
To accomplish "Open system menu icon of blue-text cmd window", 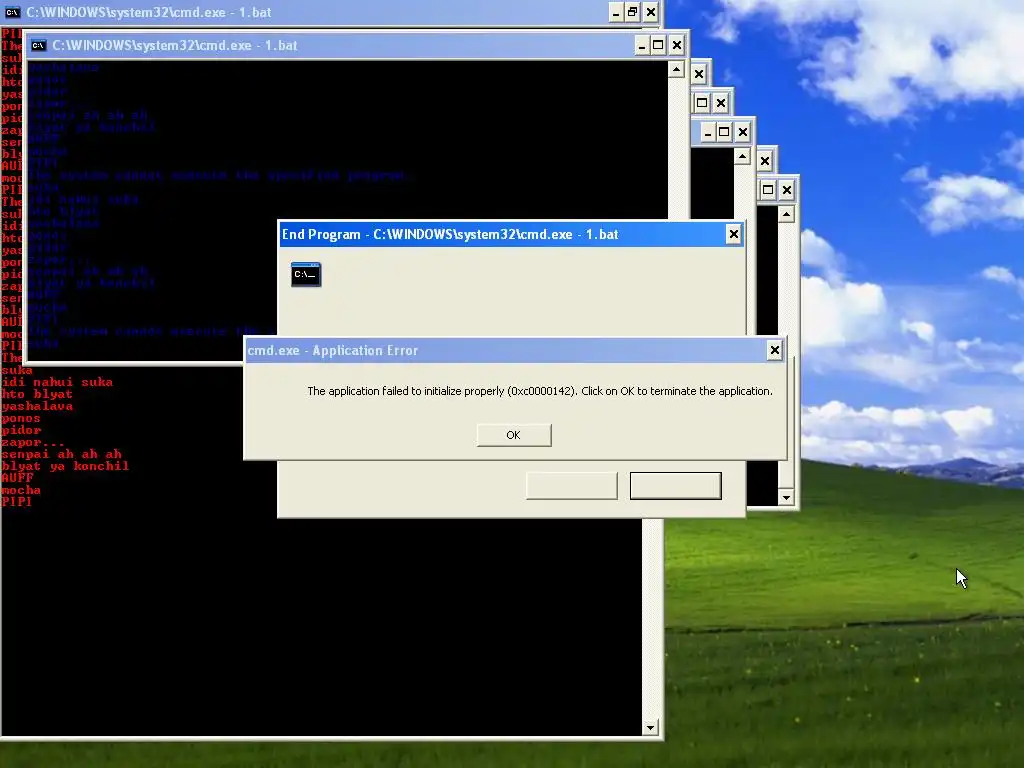I will click(39, 45).
